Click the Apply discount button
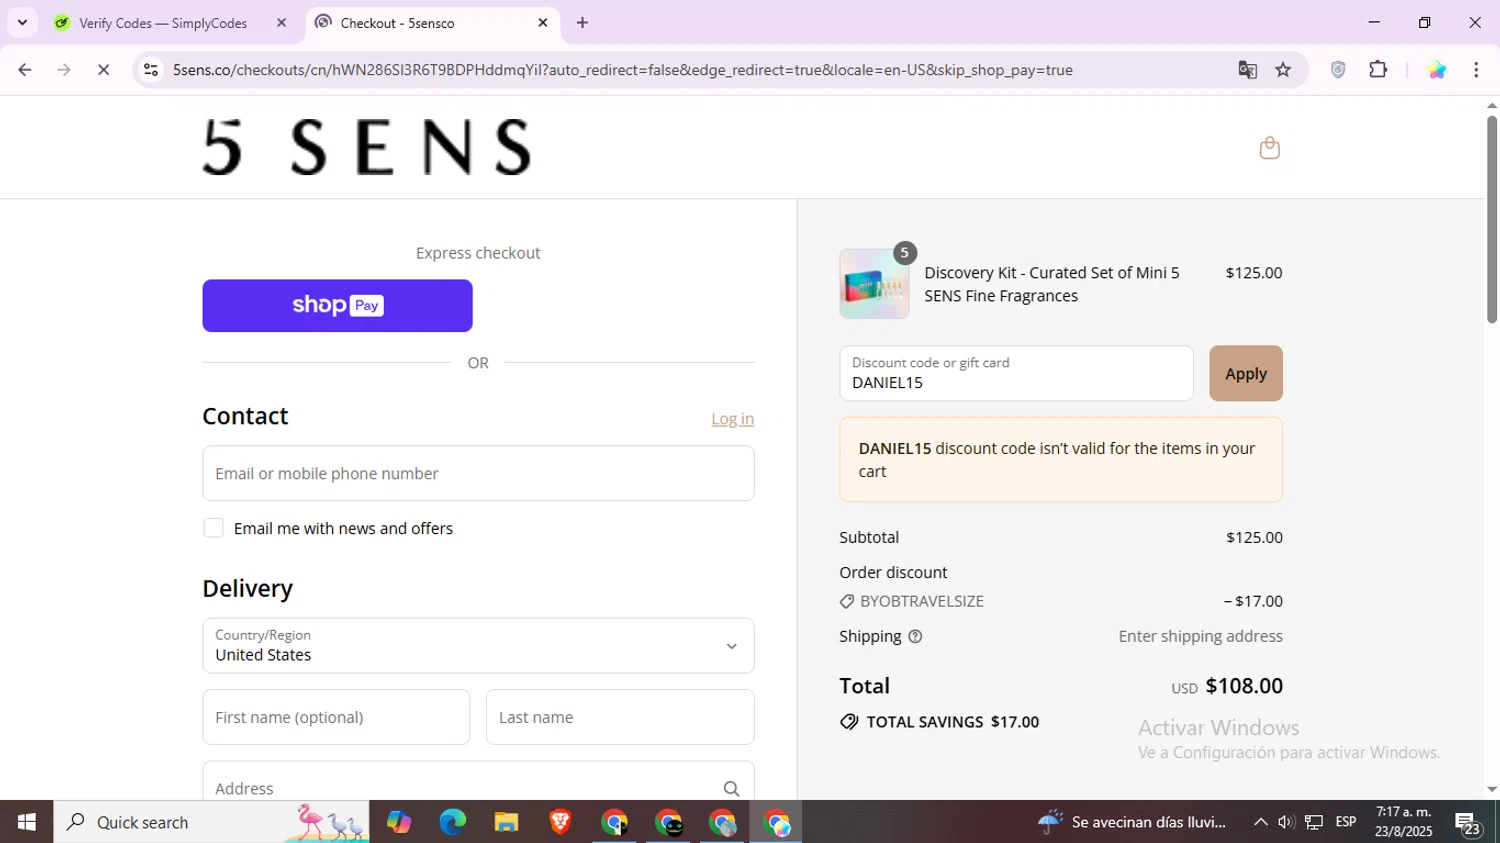Image resolution: width=1500 pixels, height=843 pixels. point(1245,373)
